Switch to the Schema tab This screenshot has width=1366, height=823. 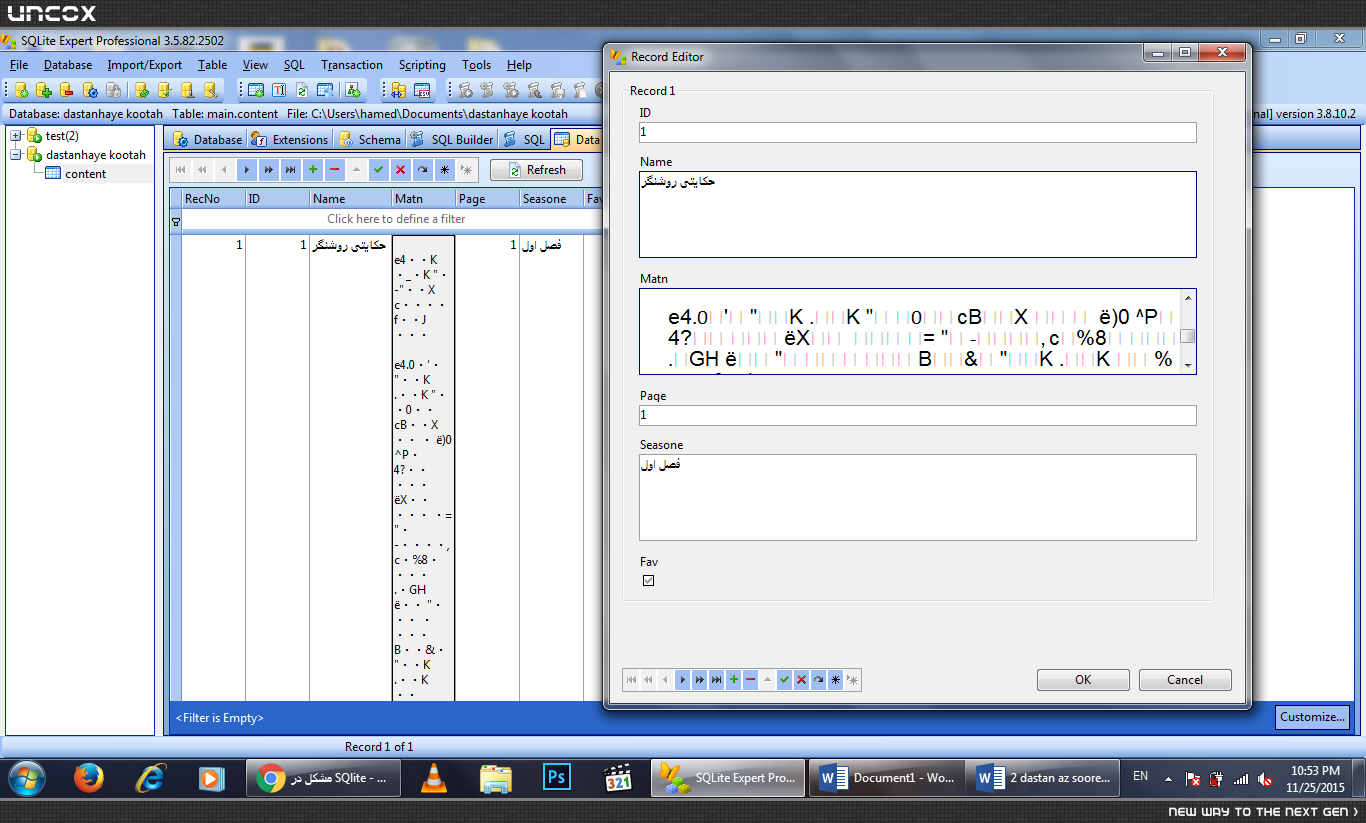coord(370,140)
